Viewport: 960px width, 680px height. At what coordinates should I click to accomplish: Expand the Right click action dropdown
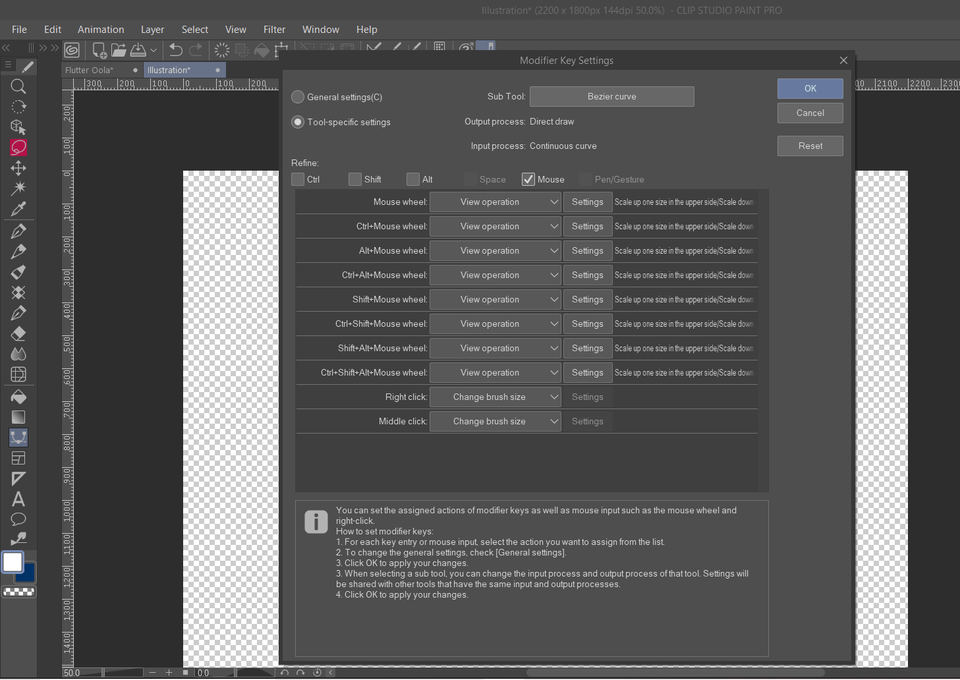(495, 397)
